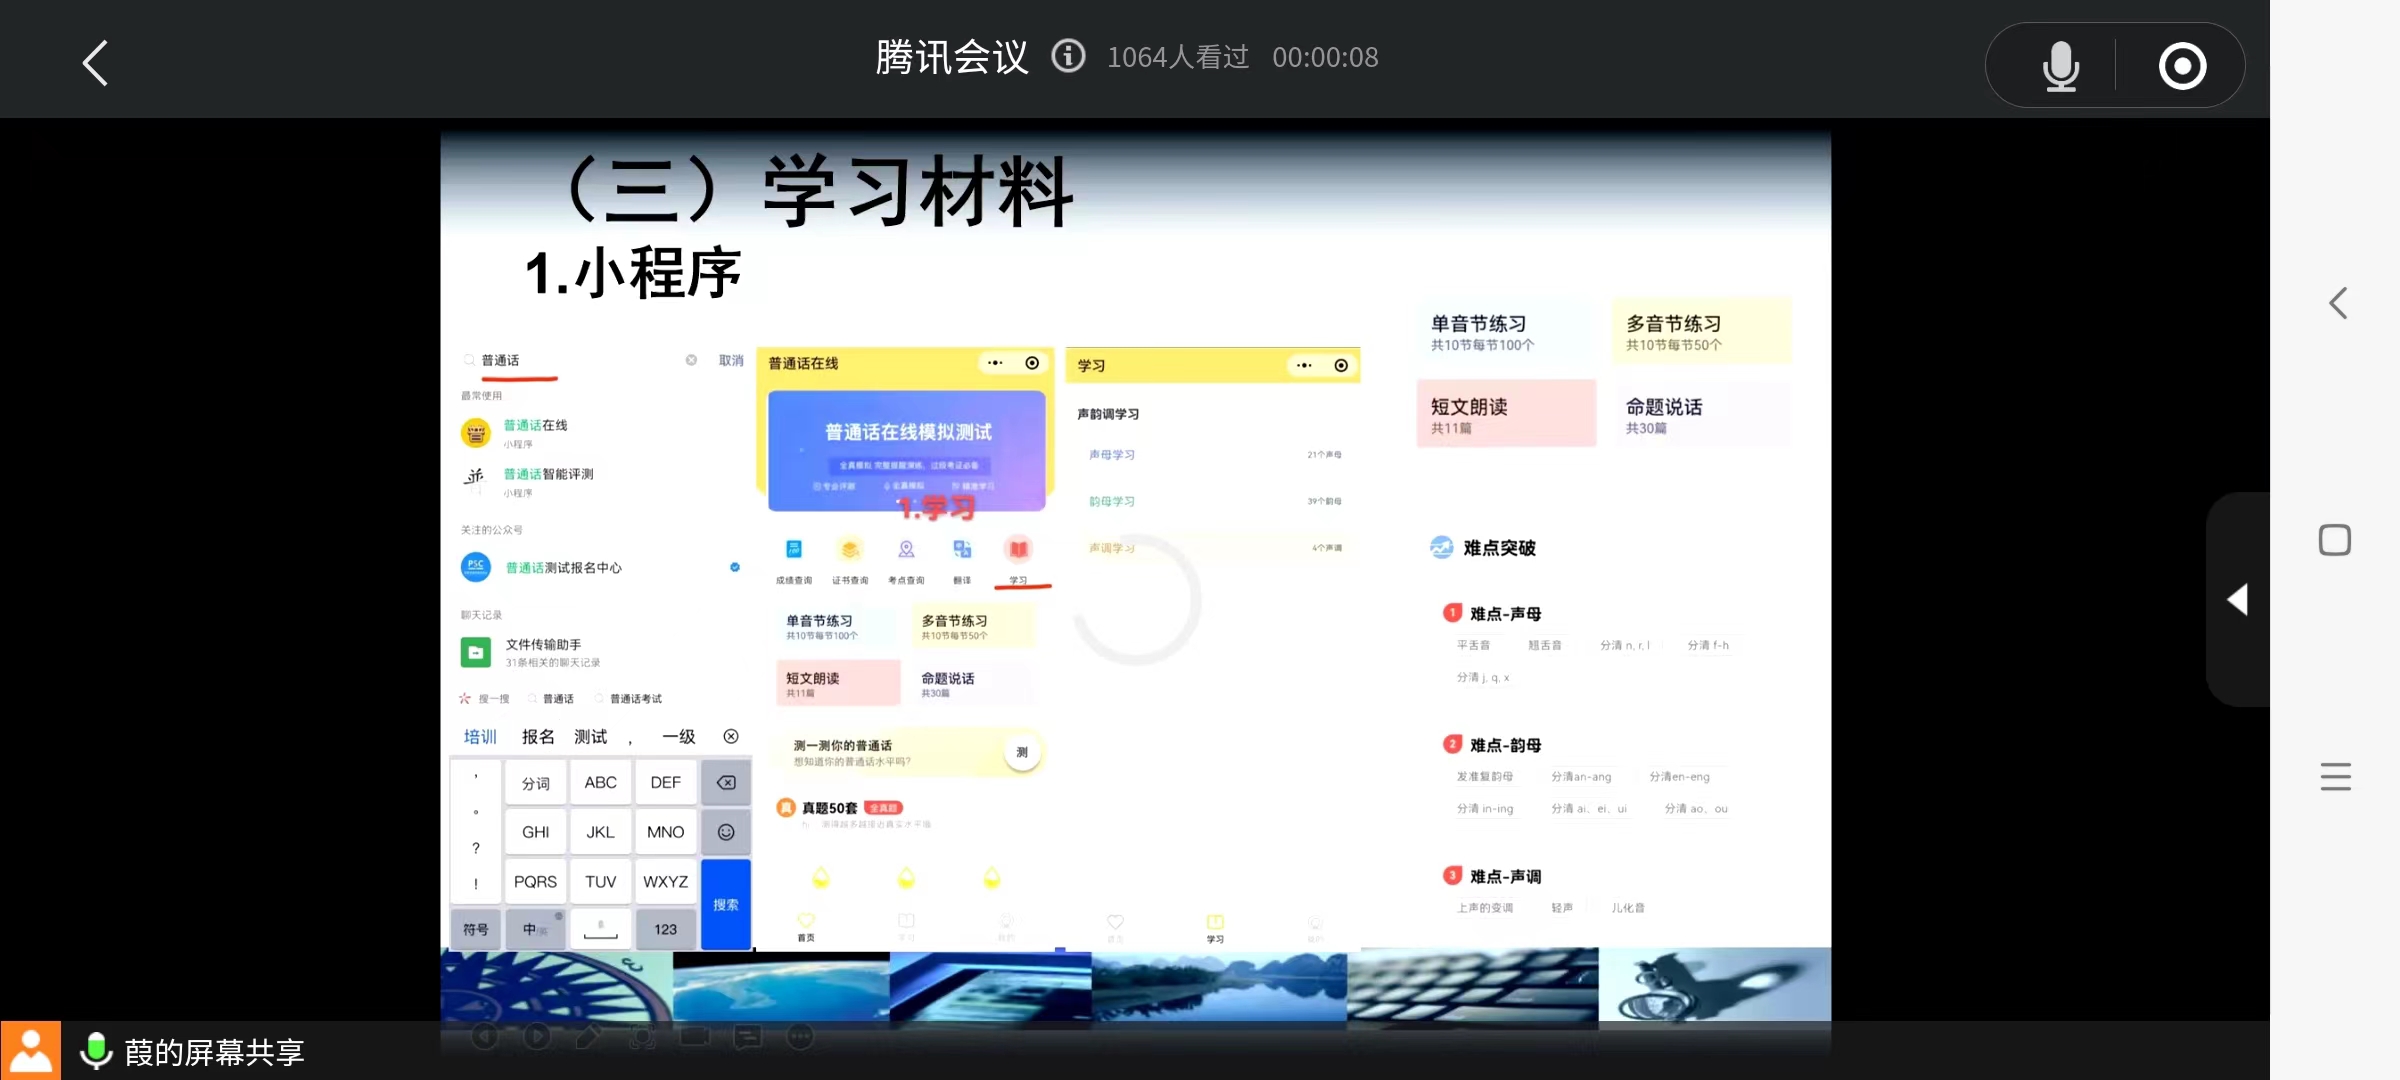The height and width of the screenshot is (1080, 2400).
Task: Click 多音节练习 yellow card at right
Action: point(1700,331)
